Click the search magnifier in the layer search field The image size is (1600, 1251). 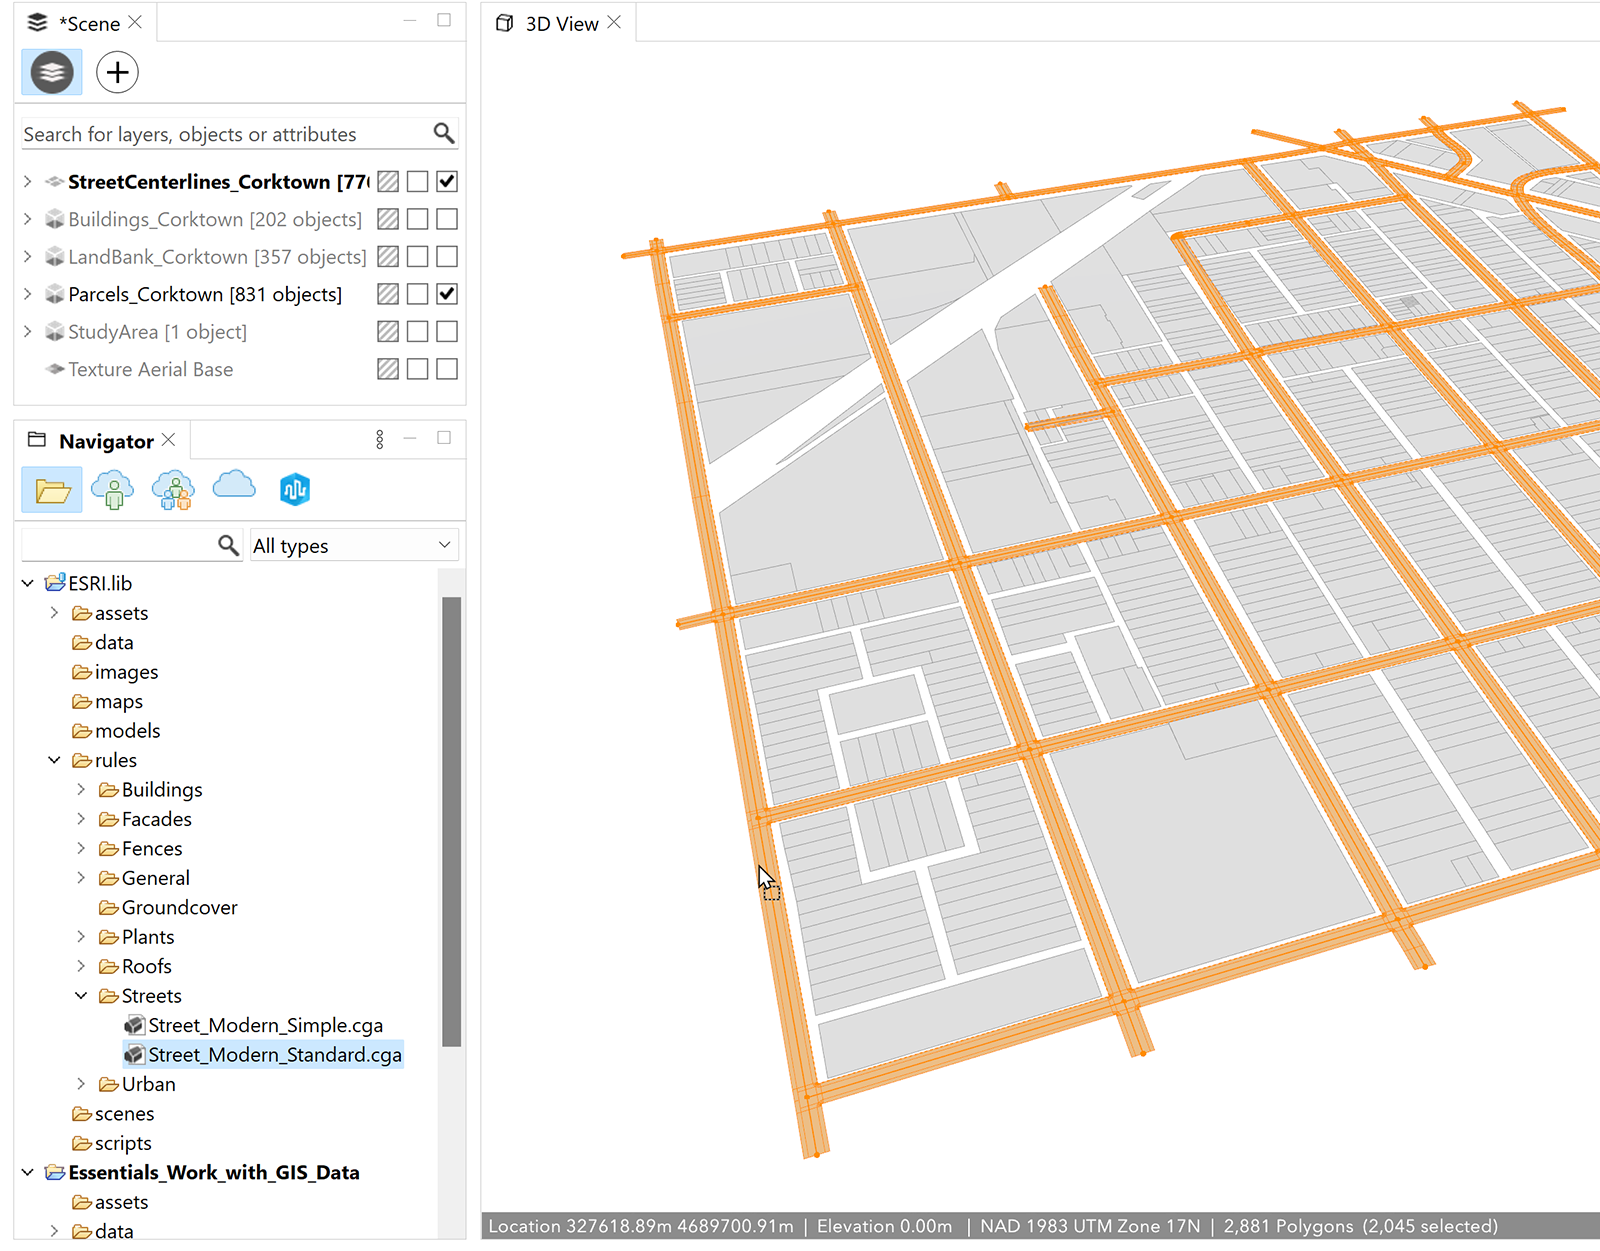(x=443, y=133)
